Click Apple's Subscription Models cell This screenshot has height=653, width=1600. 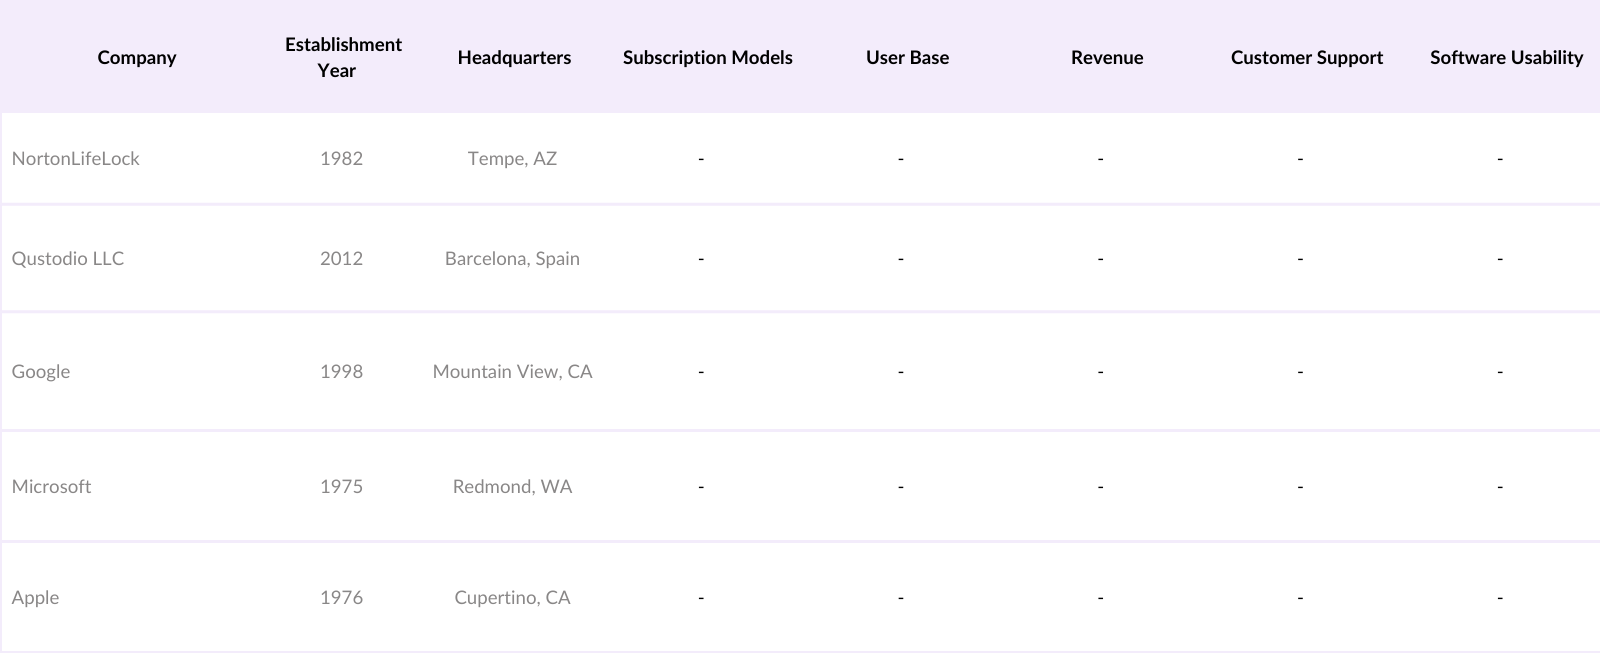pos(701,597)
